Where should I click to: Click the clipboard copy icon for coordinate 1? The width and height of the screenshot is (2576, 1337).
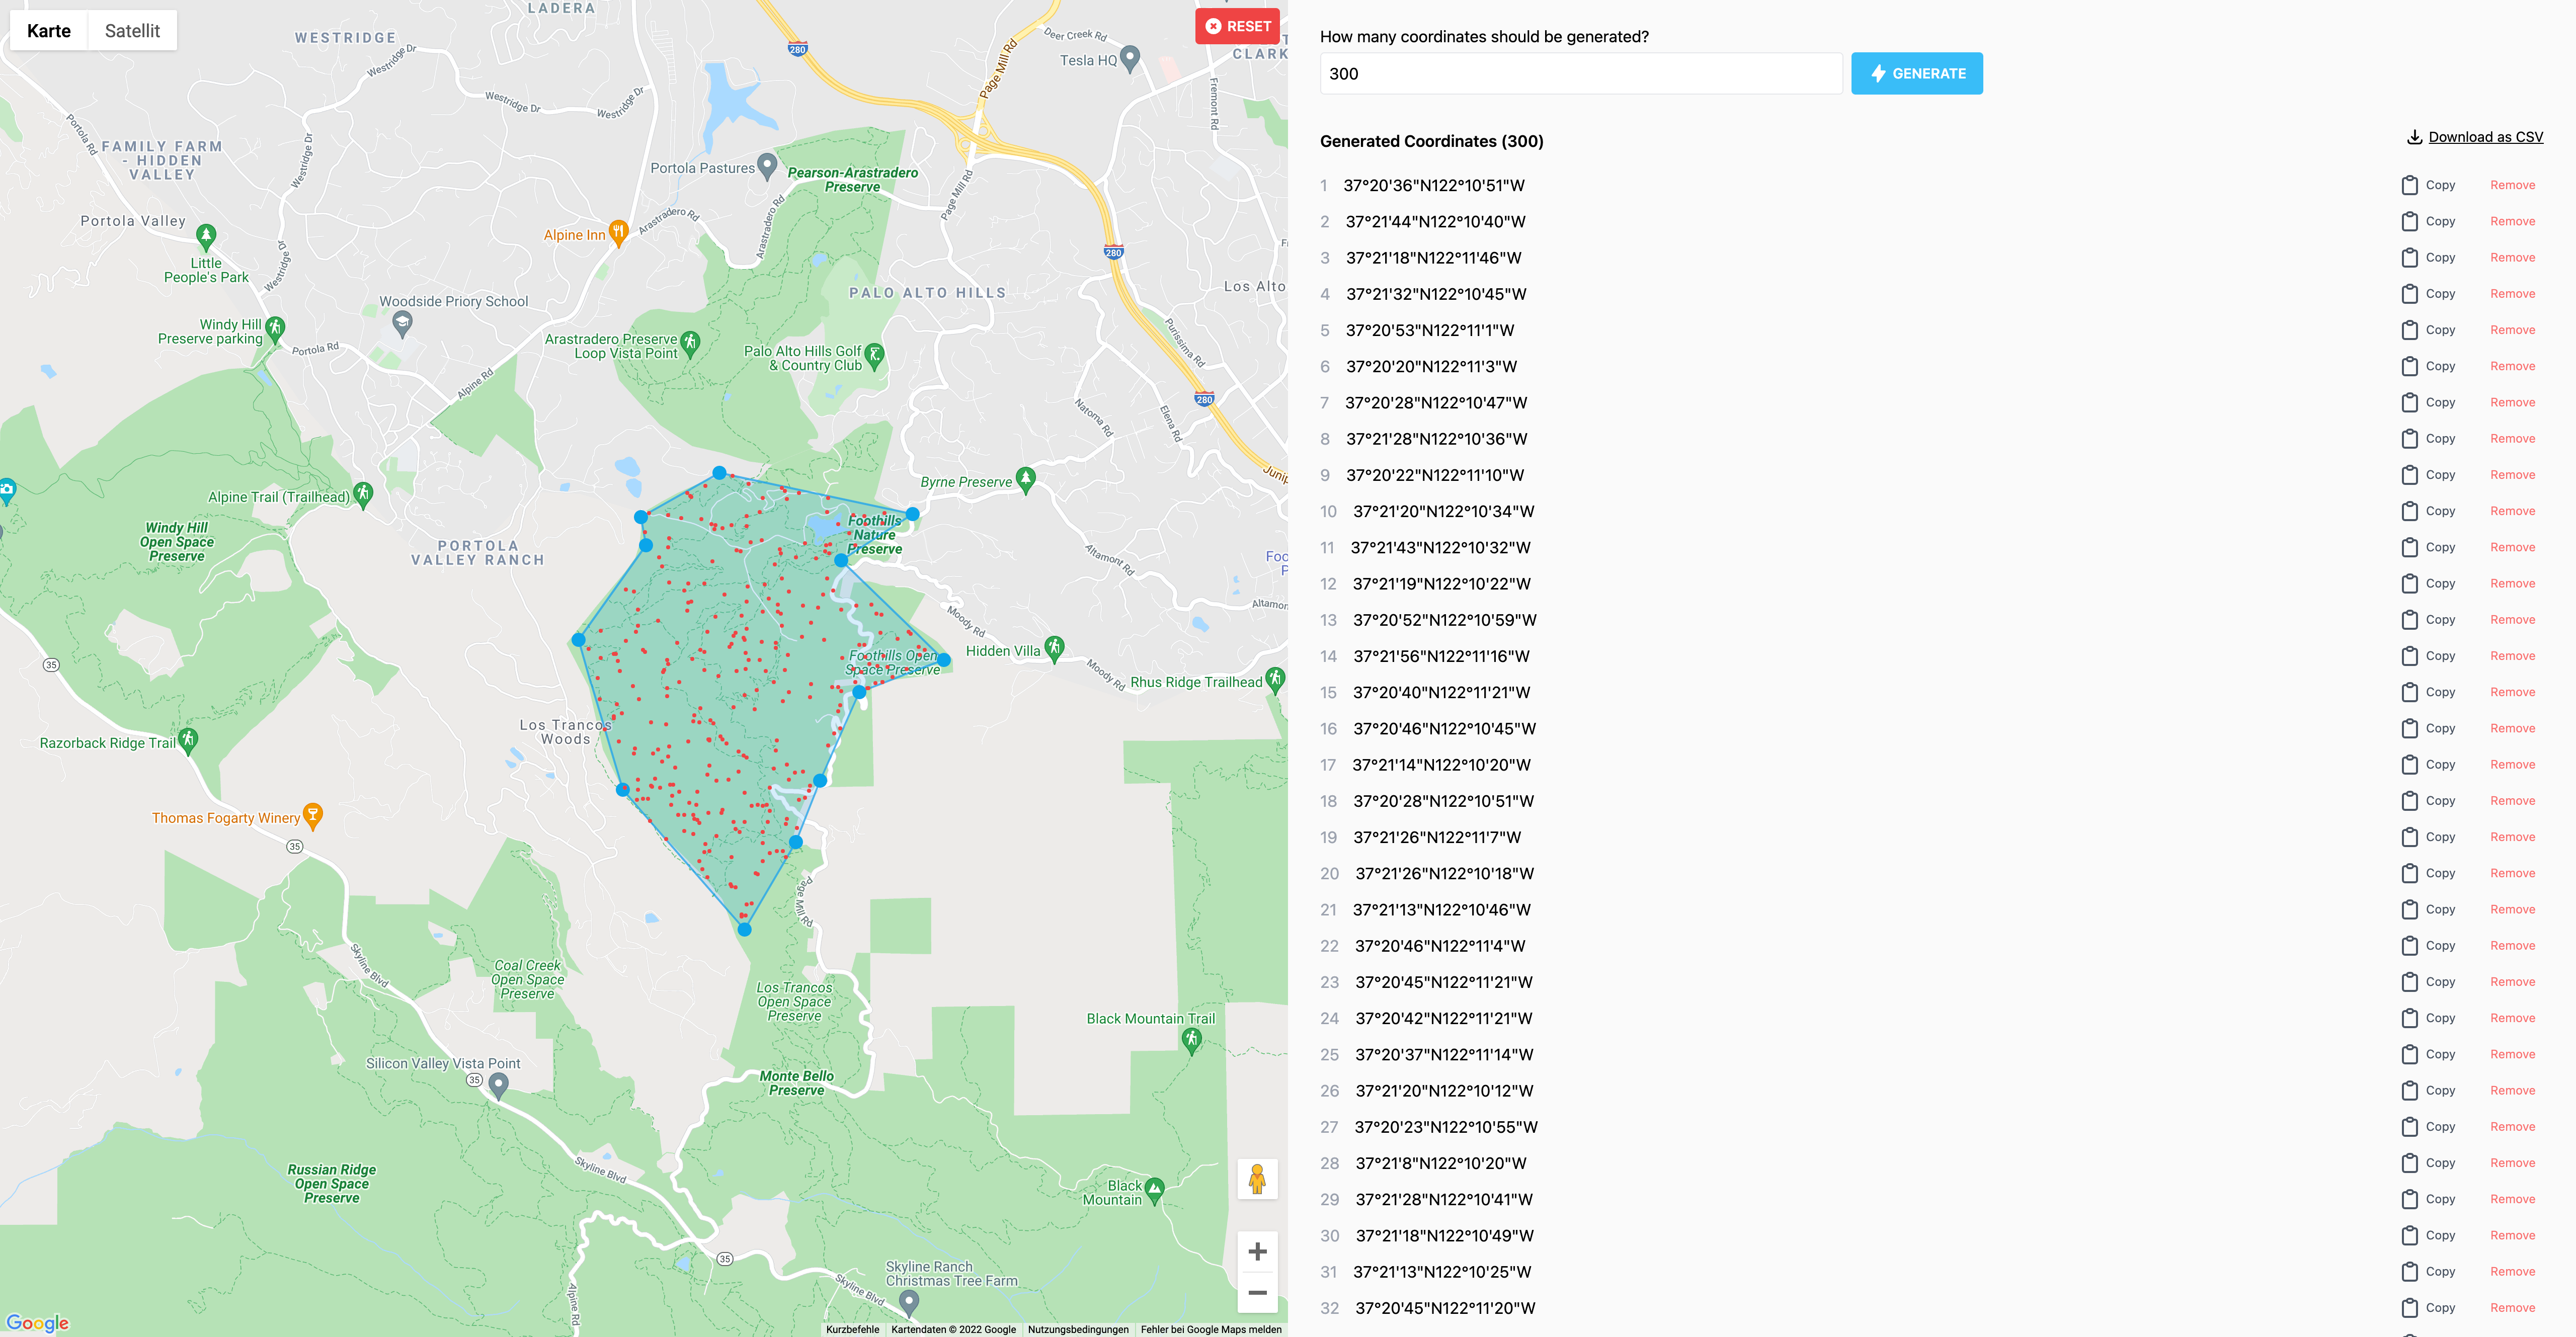[2410, 185]
